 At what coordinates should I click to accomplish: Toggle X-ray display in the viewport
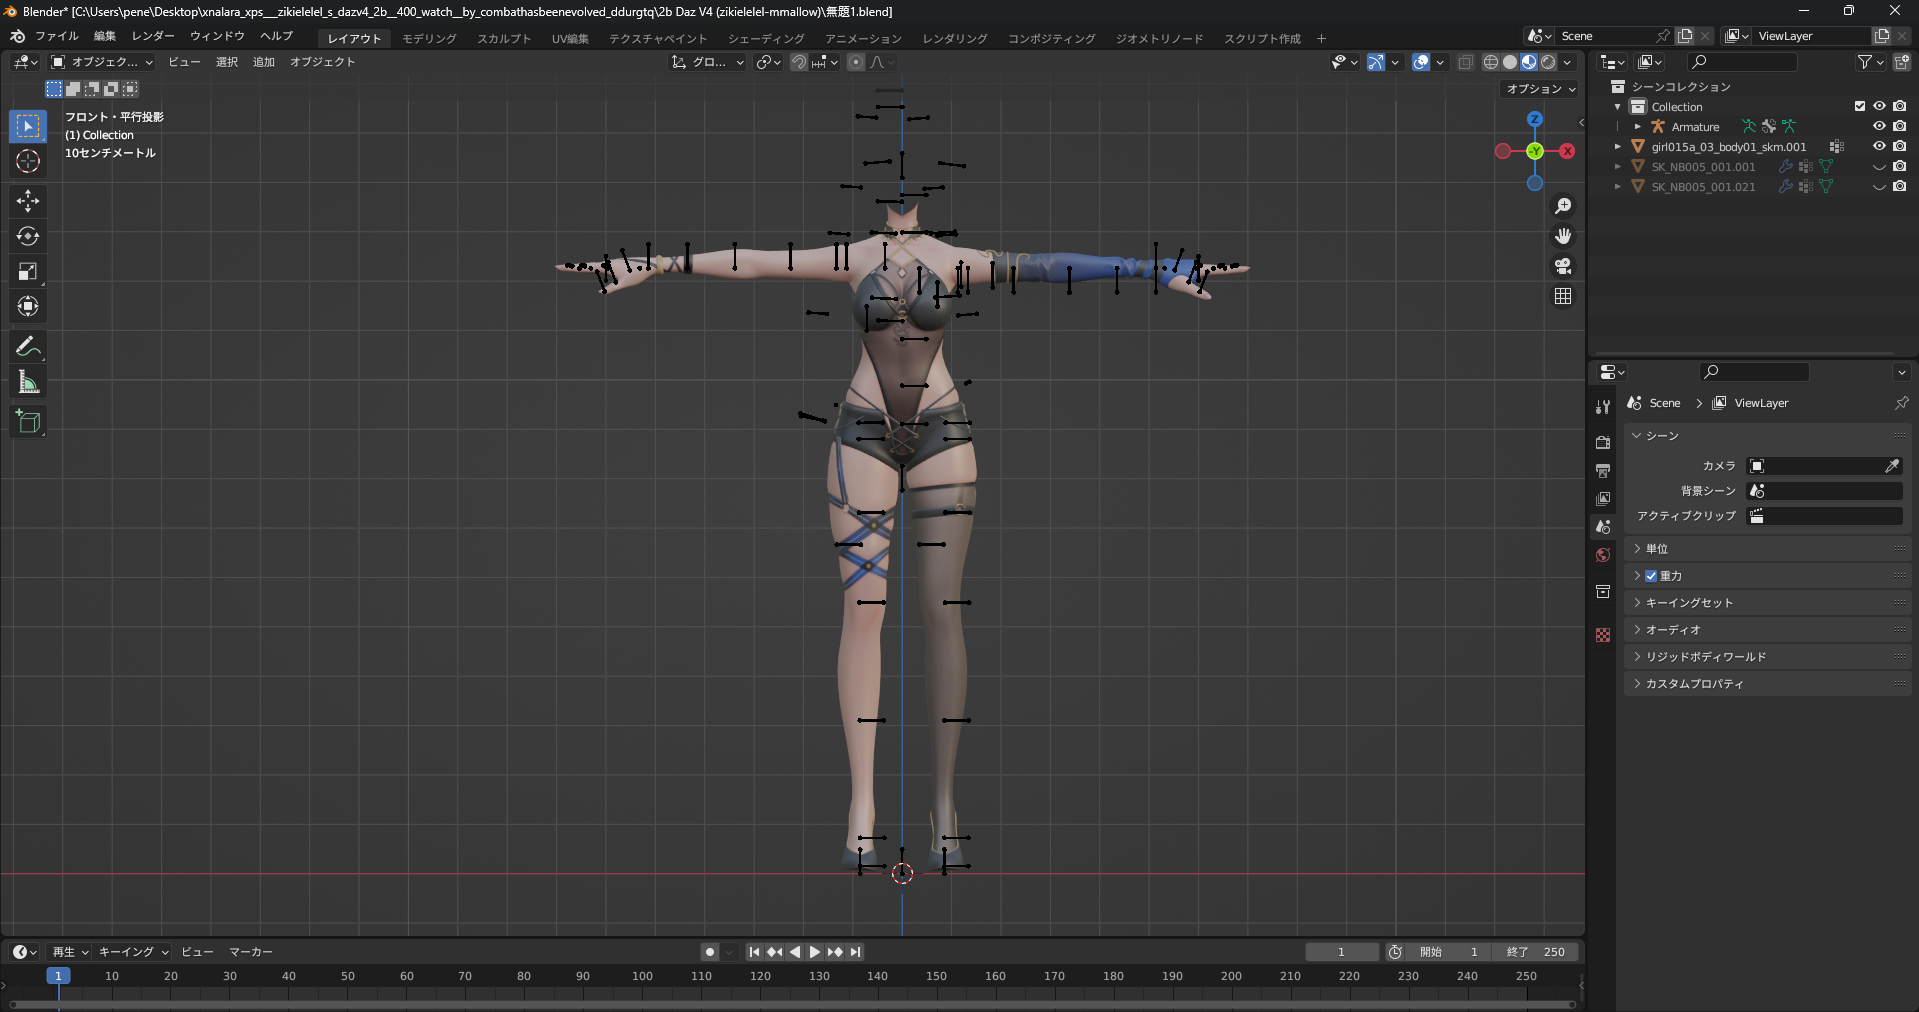1465,62
